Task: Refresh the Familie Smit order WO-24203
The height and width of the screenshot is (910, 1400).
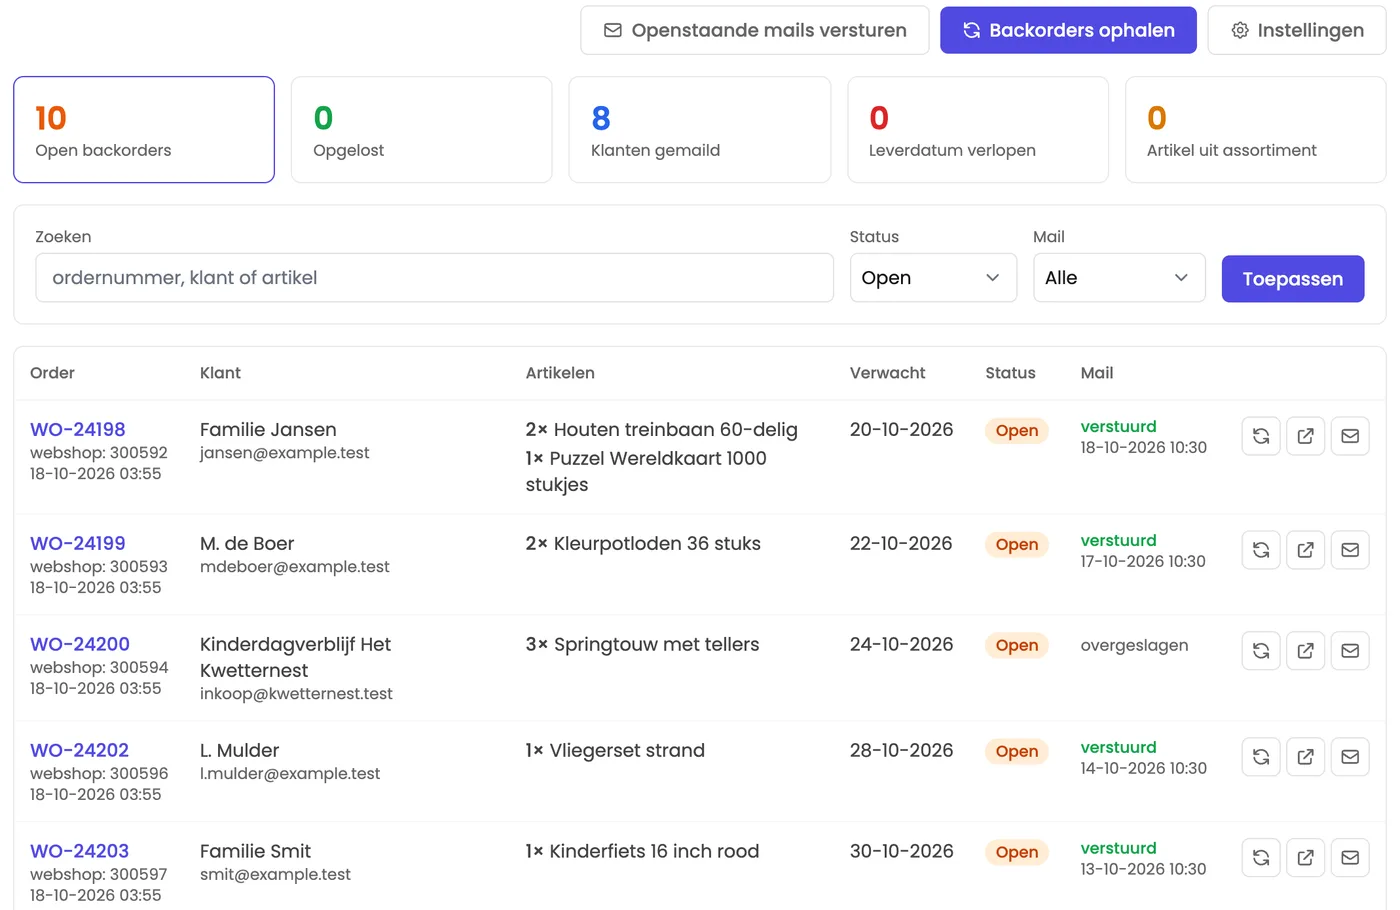Action: pos(1261,858)
